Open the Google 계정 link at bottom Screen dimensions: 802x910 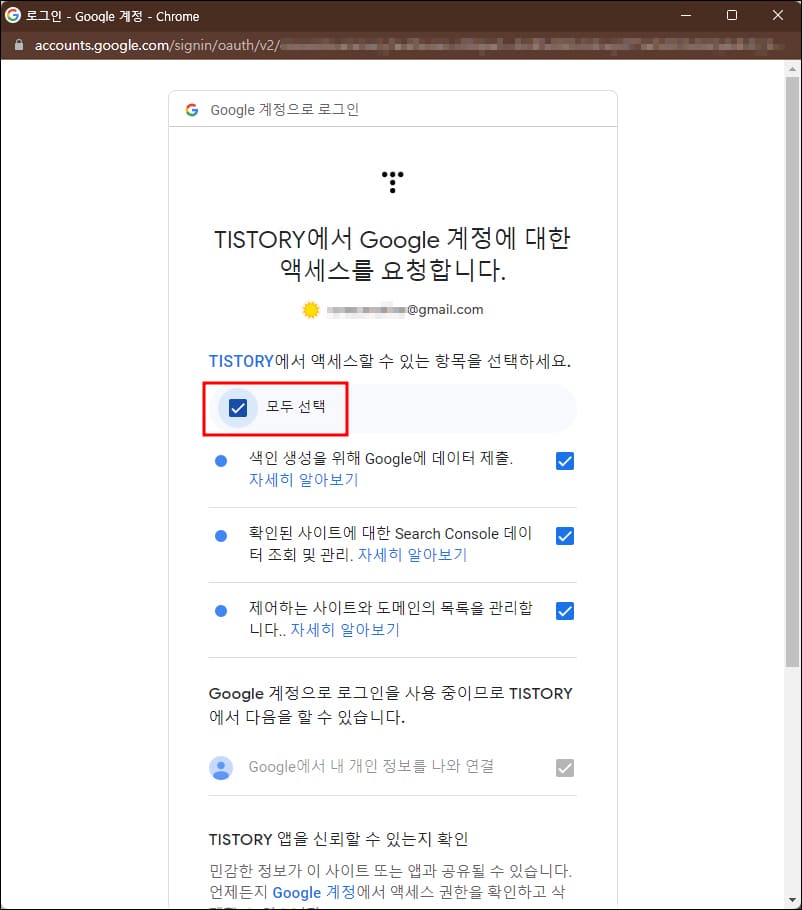313,892
